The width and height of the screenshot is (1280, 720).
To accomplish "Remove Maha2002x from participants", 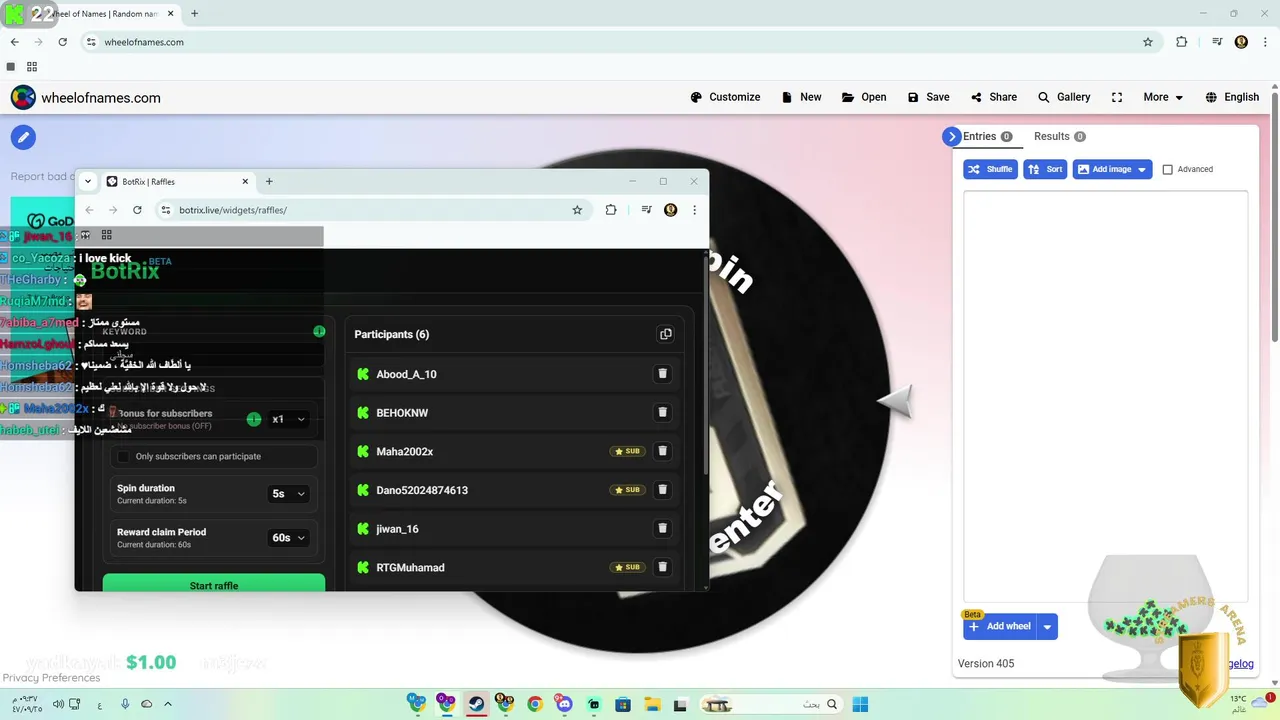I will (x=662, y=451).
